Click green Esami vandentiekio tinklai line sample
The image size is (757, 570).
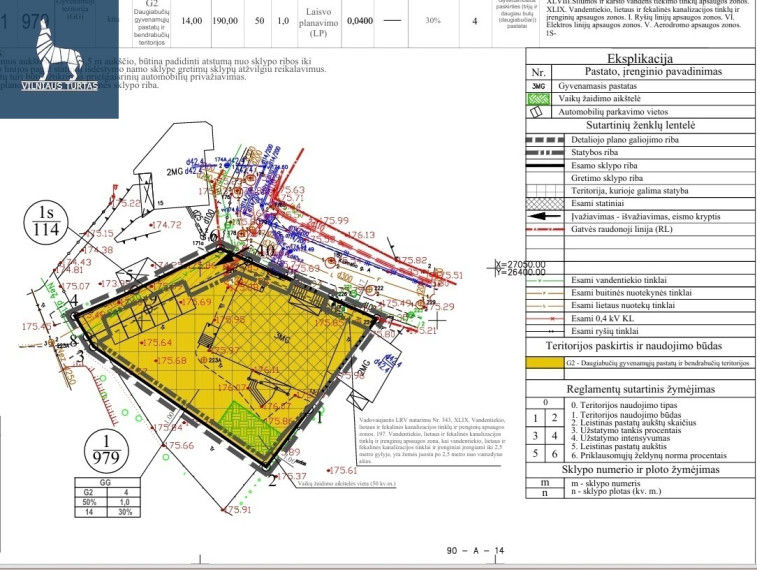pos(545,280)
